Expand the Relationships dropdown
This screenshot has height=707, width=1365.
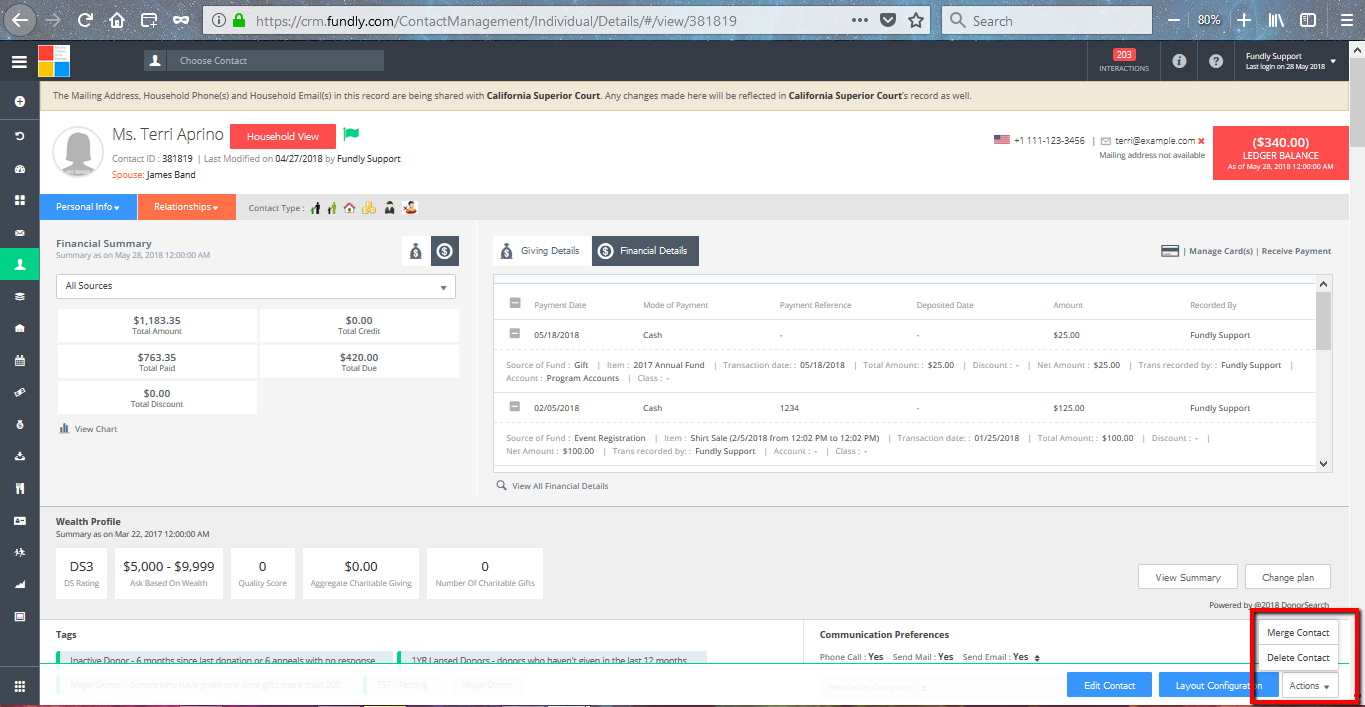point(186,207)
